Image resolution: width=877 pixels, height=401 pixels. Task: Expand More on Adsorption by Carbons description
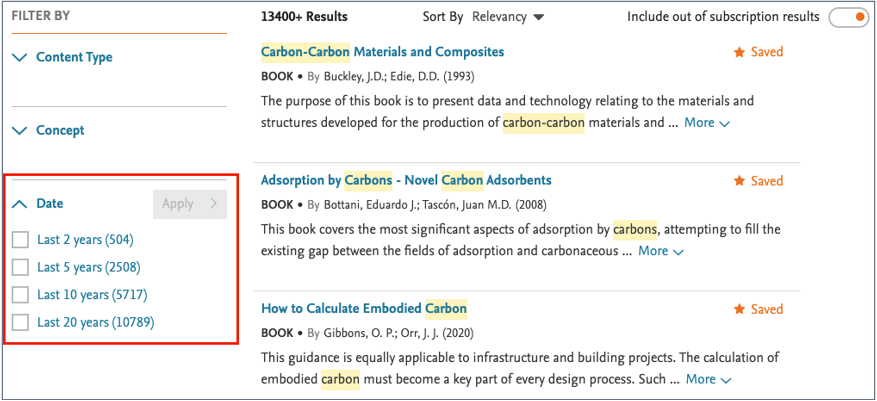click(x=661, y=251)
